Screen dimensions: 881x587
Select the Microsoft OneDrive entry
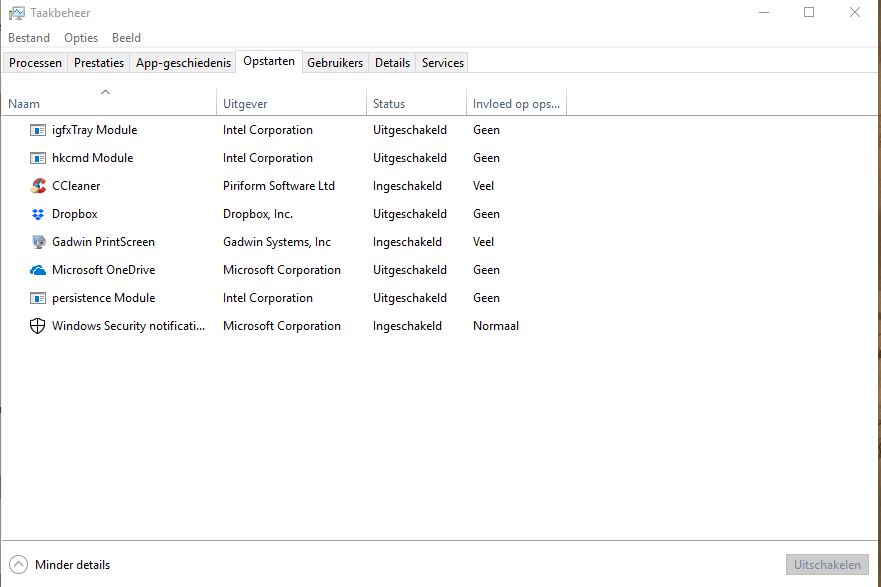pos(103,270)
